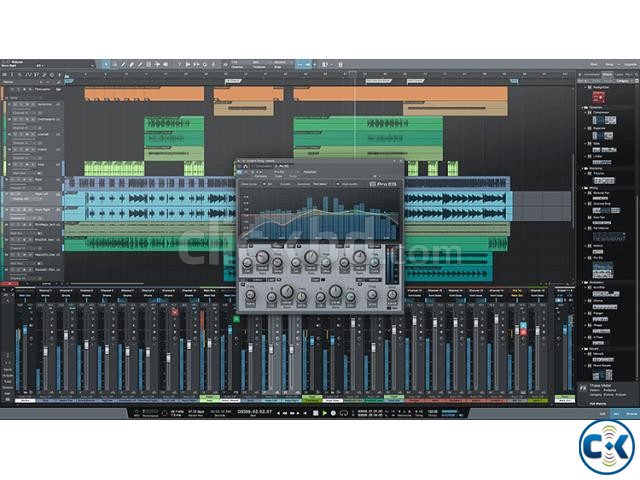Toggle the Mix view button at bottom right
640x480 pixels.
(616, 413)
